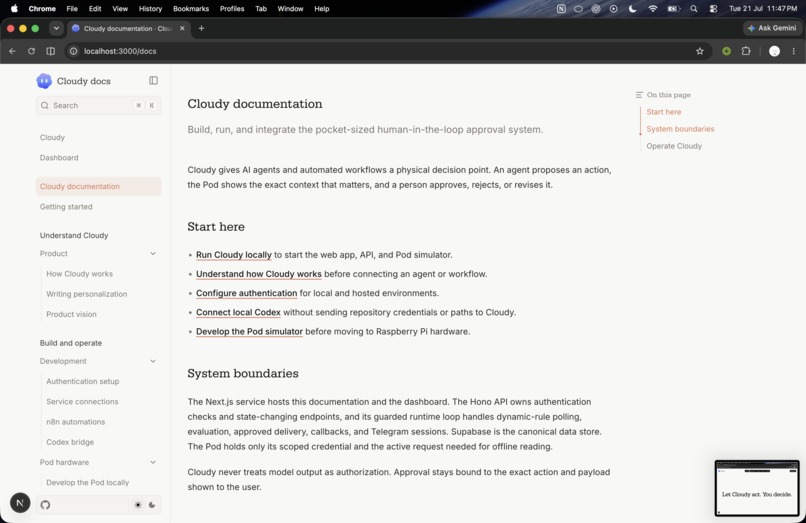The width and height of the screenshot is (806, 523).
Task: Click the Cloudy docs logo
Action: pos(44,81)
